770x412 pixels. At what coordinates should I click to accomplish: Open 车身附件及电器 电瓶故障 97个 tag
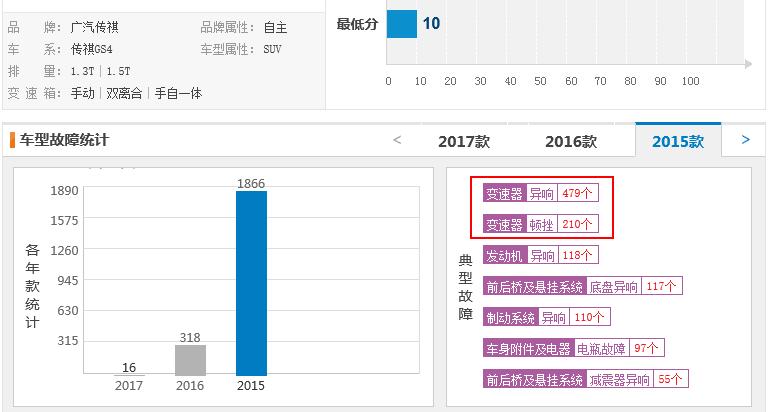tap(574, 348)
